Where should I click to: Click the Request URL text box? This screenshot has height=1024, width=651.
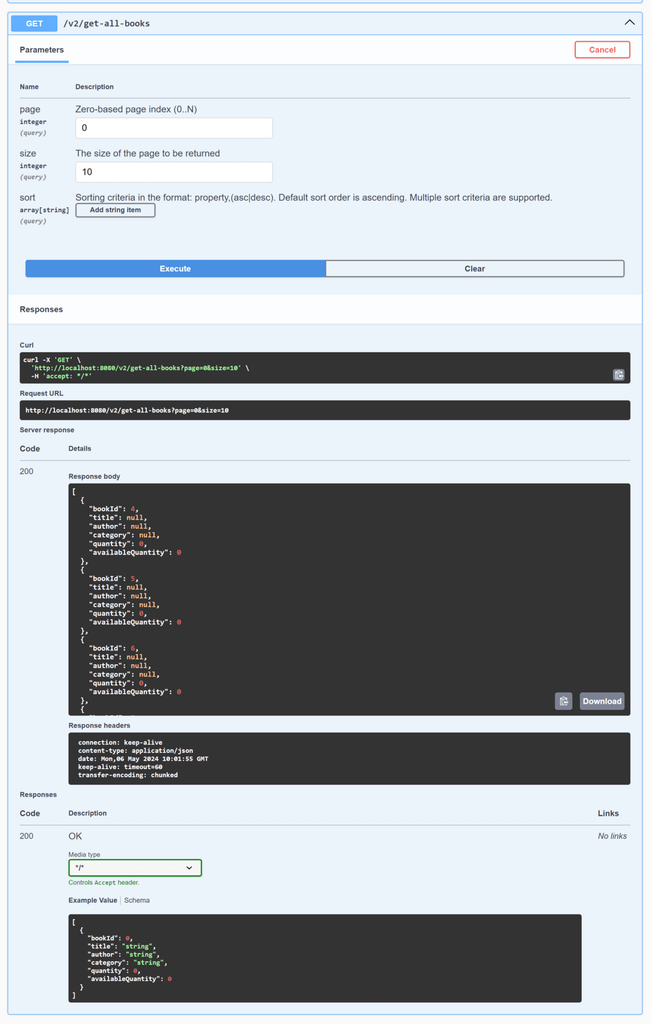pyautogui.click(x=325, y=410)
